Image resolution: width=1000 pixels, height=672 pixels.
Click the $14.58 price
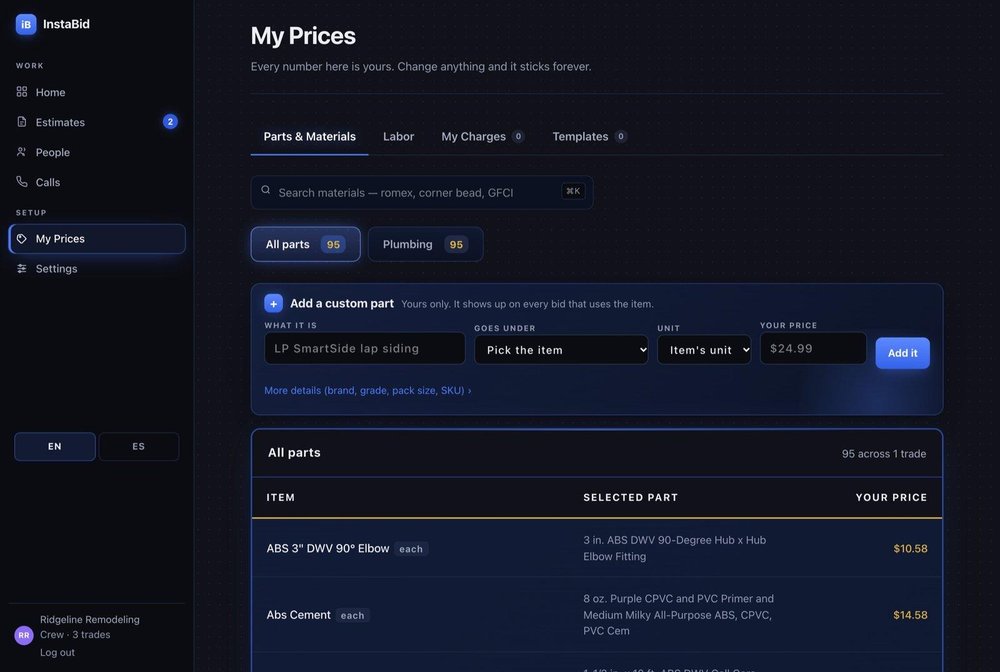910,615
